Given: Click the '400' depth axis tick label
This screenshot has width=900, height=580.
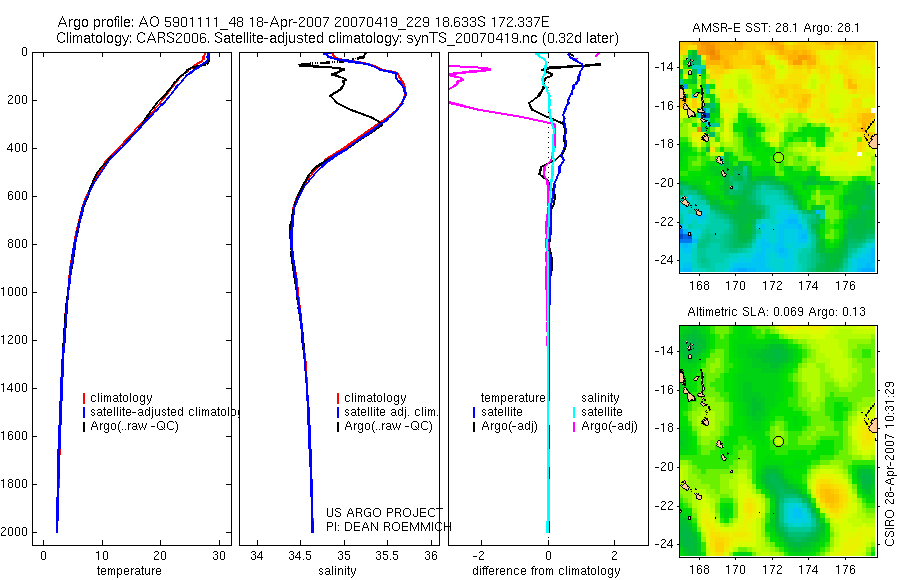Looking at the screenshot, I should pos(17,148).
